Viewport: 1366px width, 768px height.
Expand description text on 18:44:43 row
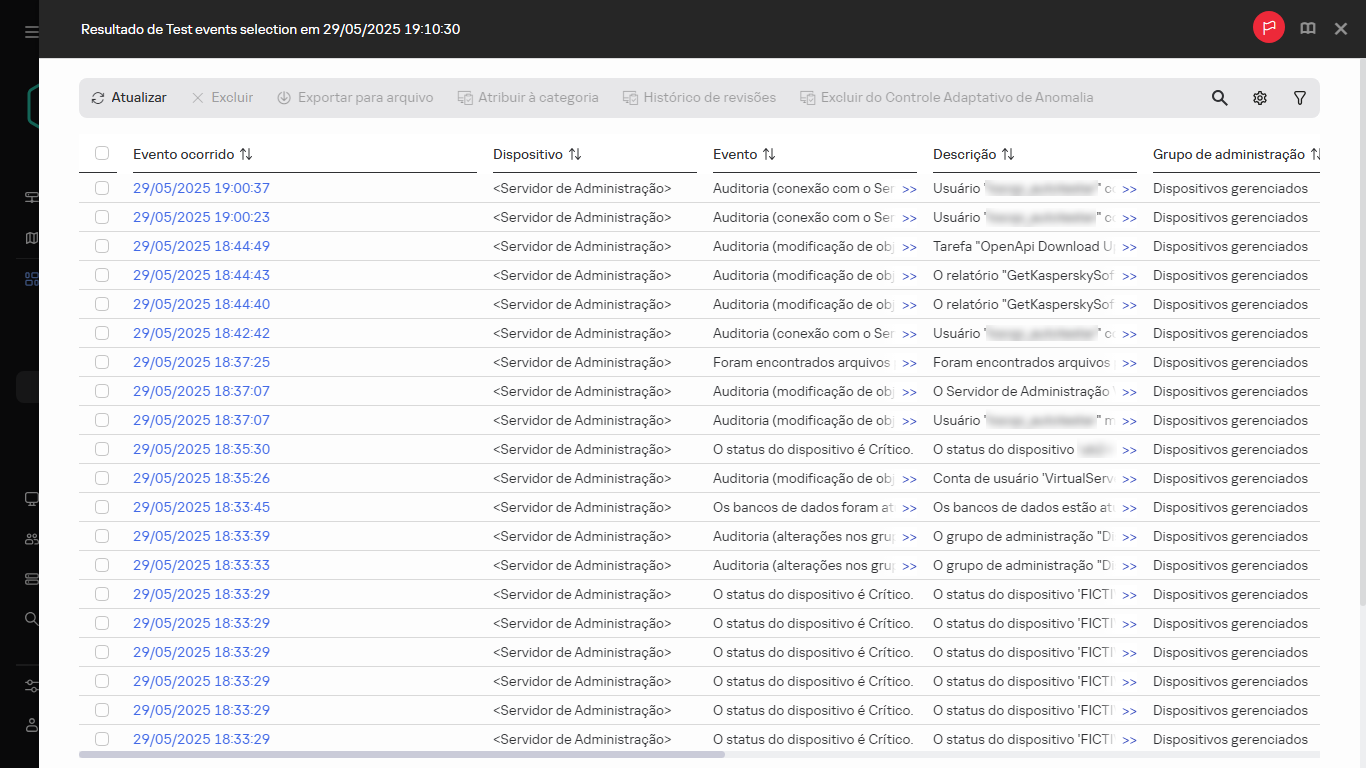coord(1129,276)
